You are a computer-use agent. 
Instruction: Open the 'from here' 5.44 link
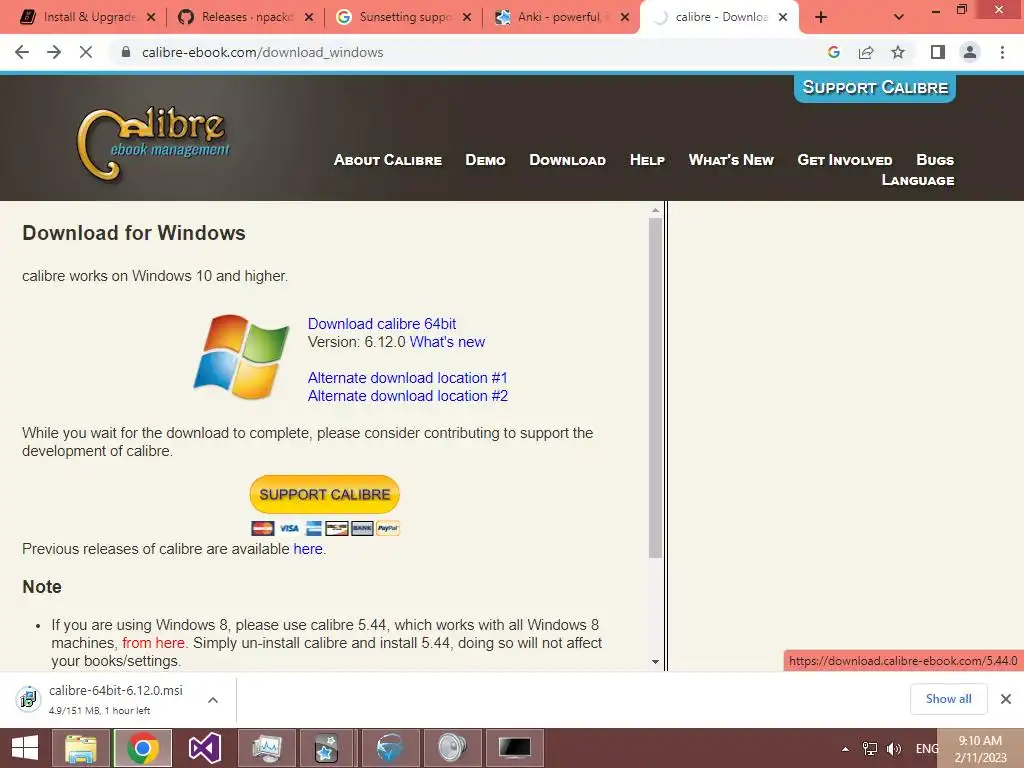(x=153, y=643)
